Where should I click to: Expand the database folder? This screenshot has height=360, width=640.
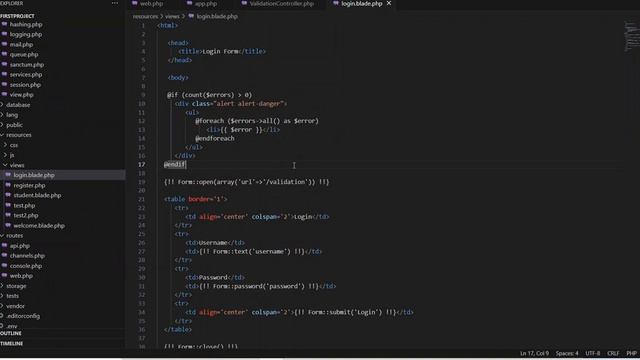coord(18,105)
